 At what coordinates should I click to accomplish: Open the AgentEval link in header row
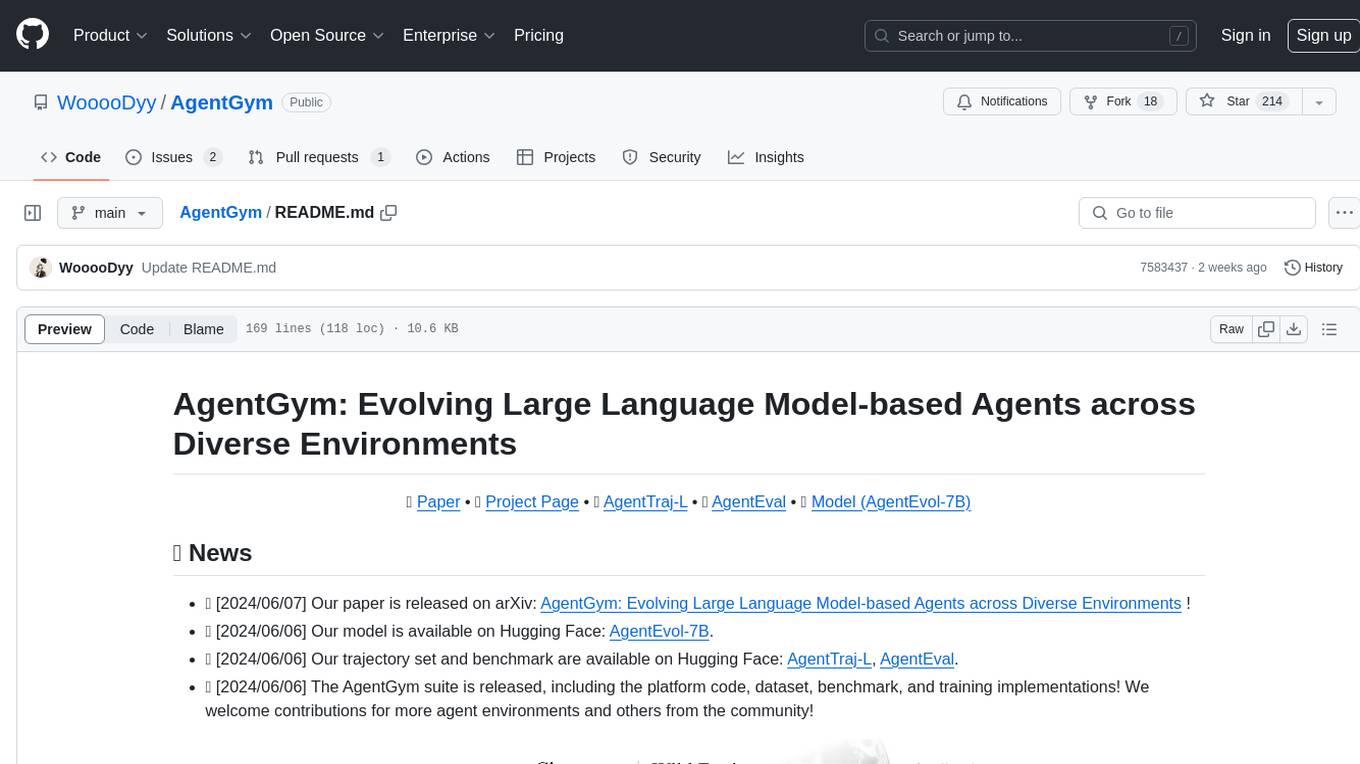[x=749, y=502]
